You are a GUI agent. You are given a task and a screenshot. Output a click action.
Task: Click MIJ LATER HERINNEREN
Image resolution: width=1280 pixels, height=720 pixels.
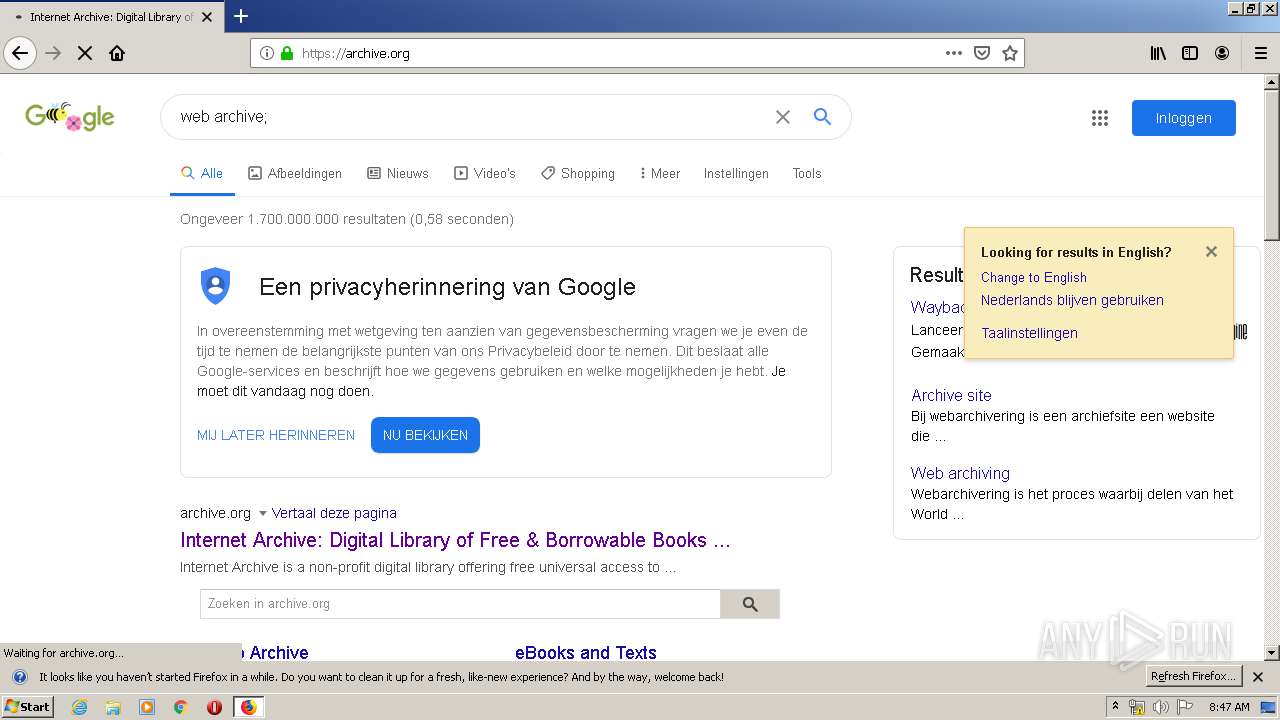click(276, 435)
